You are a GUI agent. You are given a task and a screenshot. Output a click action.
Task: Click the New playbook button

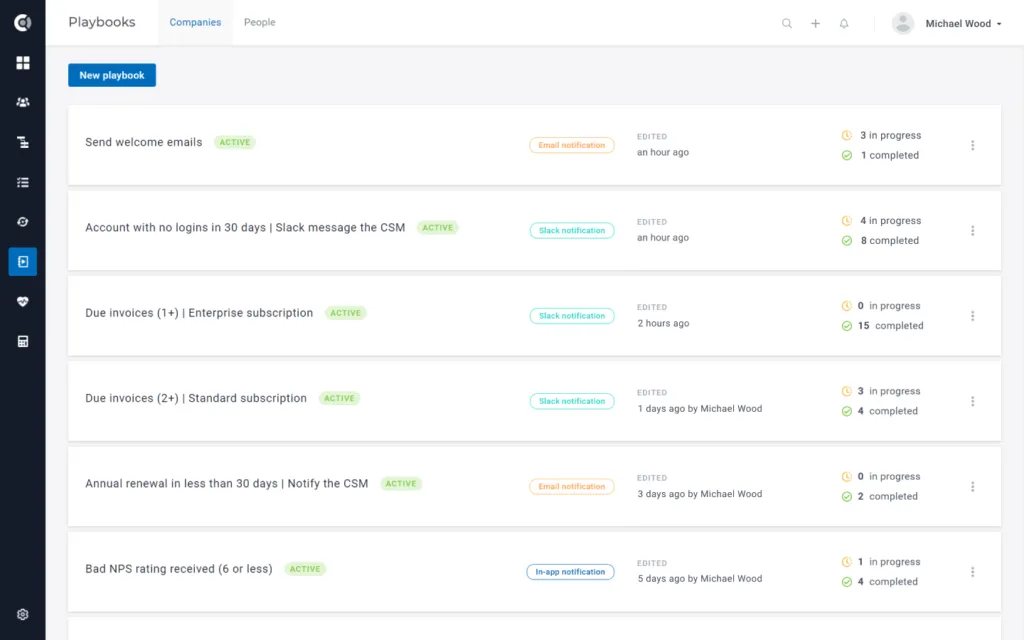point(112,75)
